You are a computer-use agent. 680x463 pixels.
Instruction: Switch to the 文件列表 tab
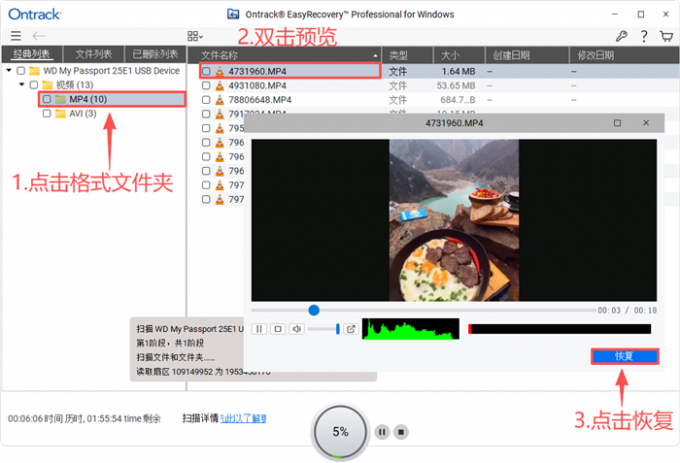point(94,54)
